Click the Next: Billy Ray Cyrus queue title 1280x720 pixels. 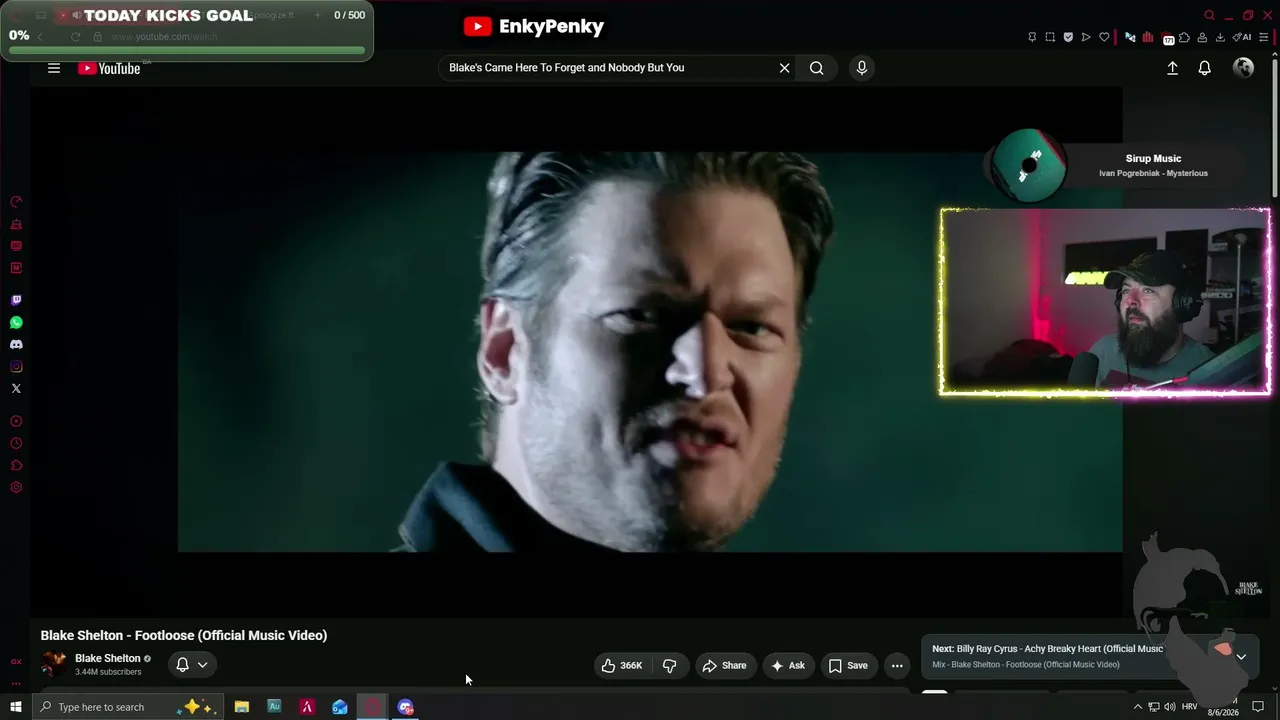(x=1047, y=649)
